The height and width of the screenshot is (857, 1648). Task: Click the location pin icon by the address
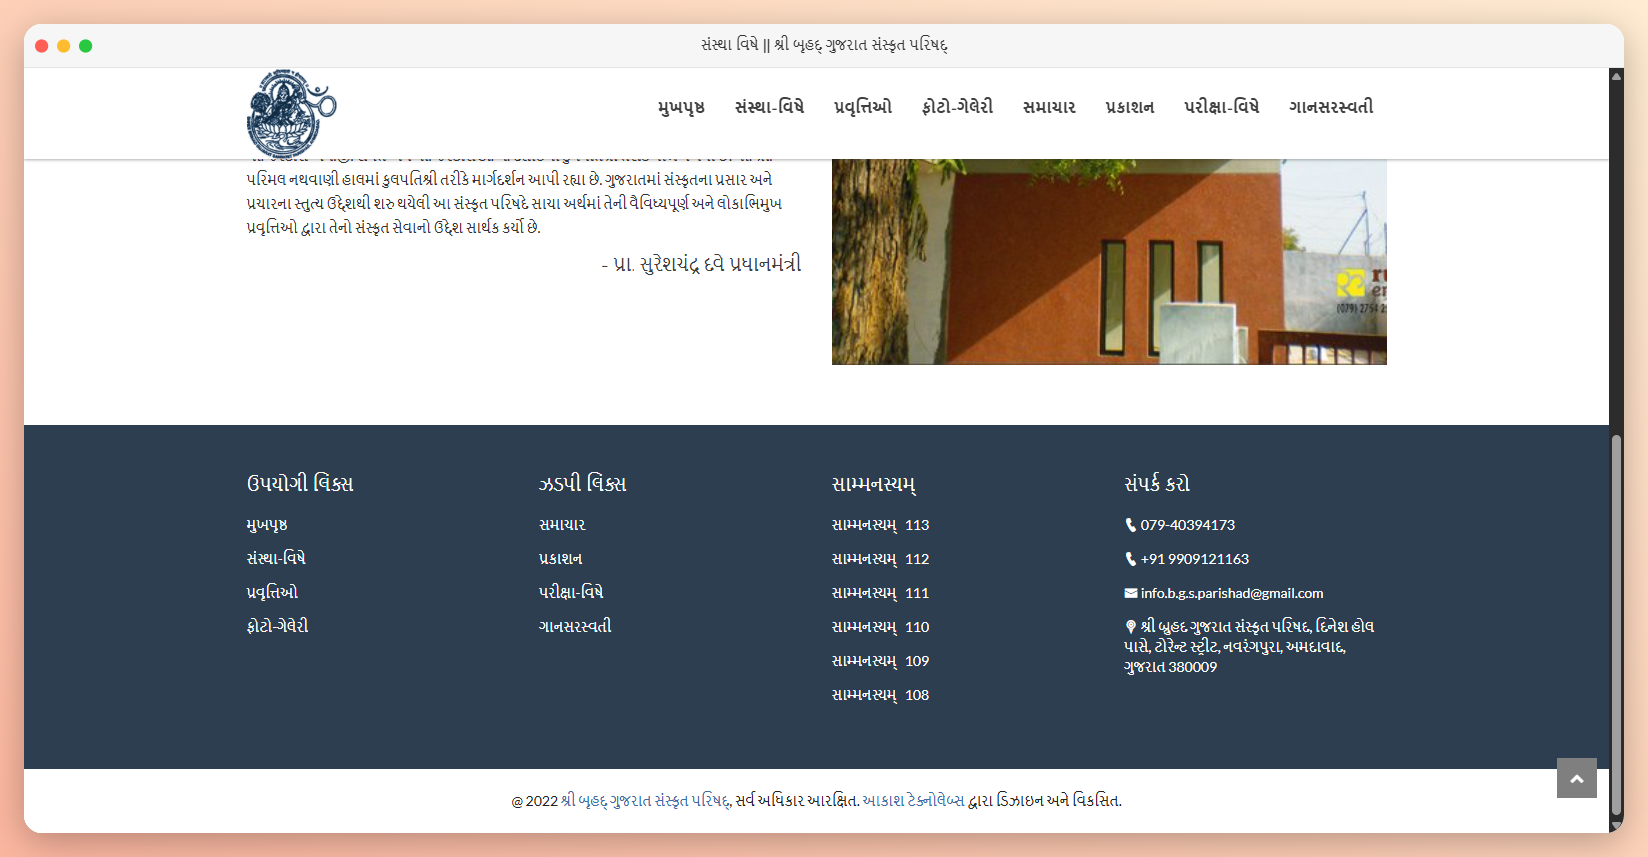click(1131, 627)
